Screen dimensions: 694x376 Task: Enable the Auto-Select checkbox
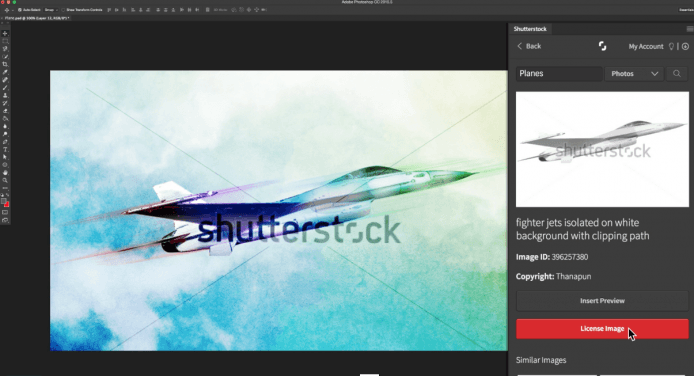(19, 10)
